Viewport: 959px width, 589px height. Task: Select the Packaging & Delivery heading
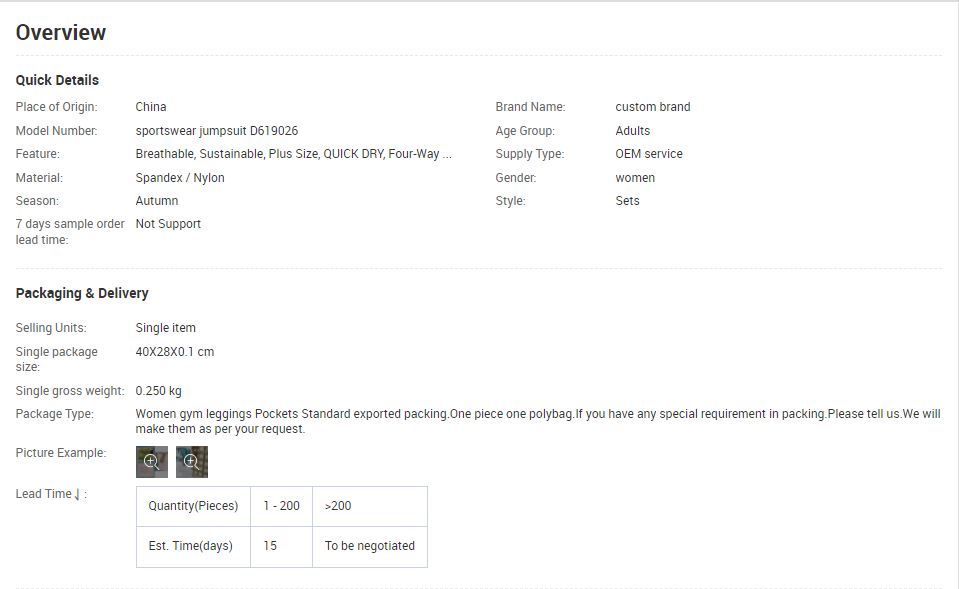pyautogui.click(x=82, y=293)
